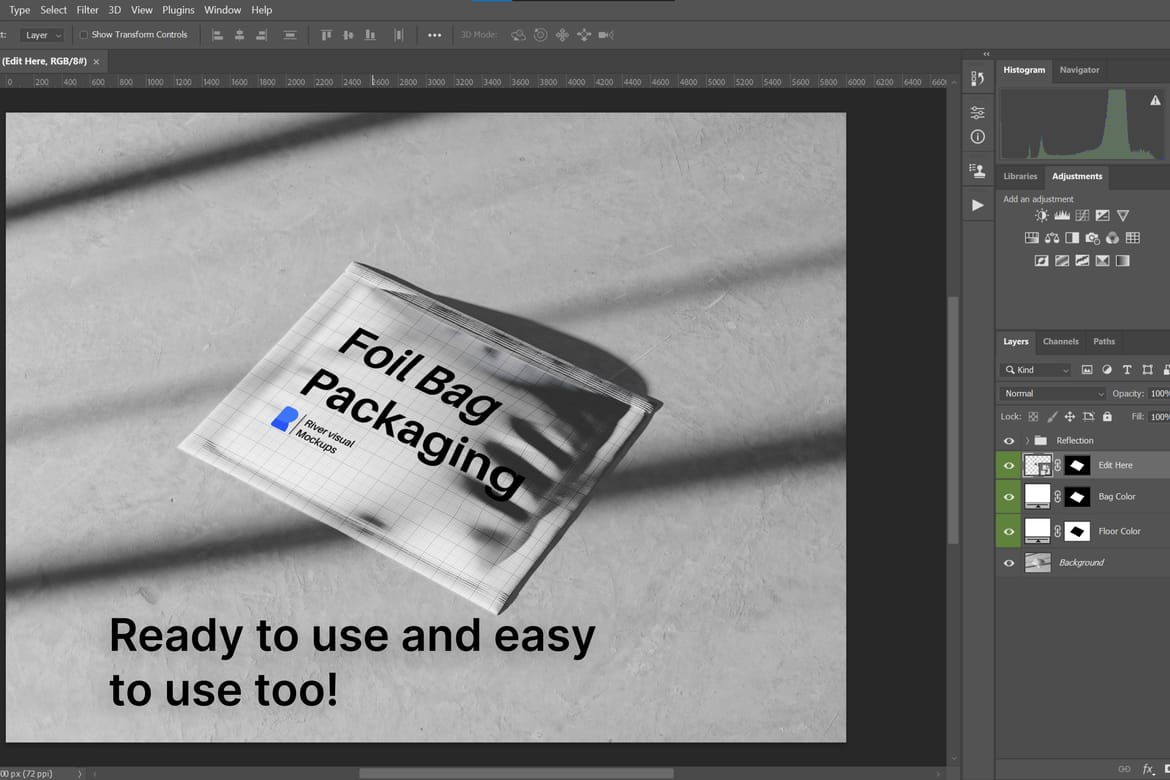Click the Bag Color layer mask thumbnail
Screen dimensions: 1170x780
click(1077, 497)
